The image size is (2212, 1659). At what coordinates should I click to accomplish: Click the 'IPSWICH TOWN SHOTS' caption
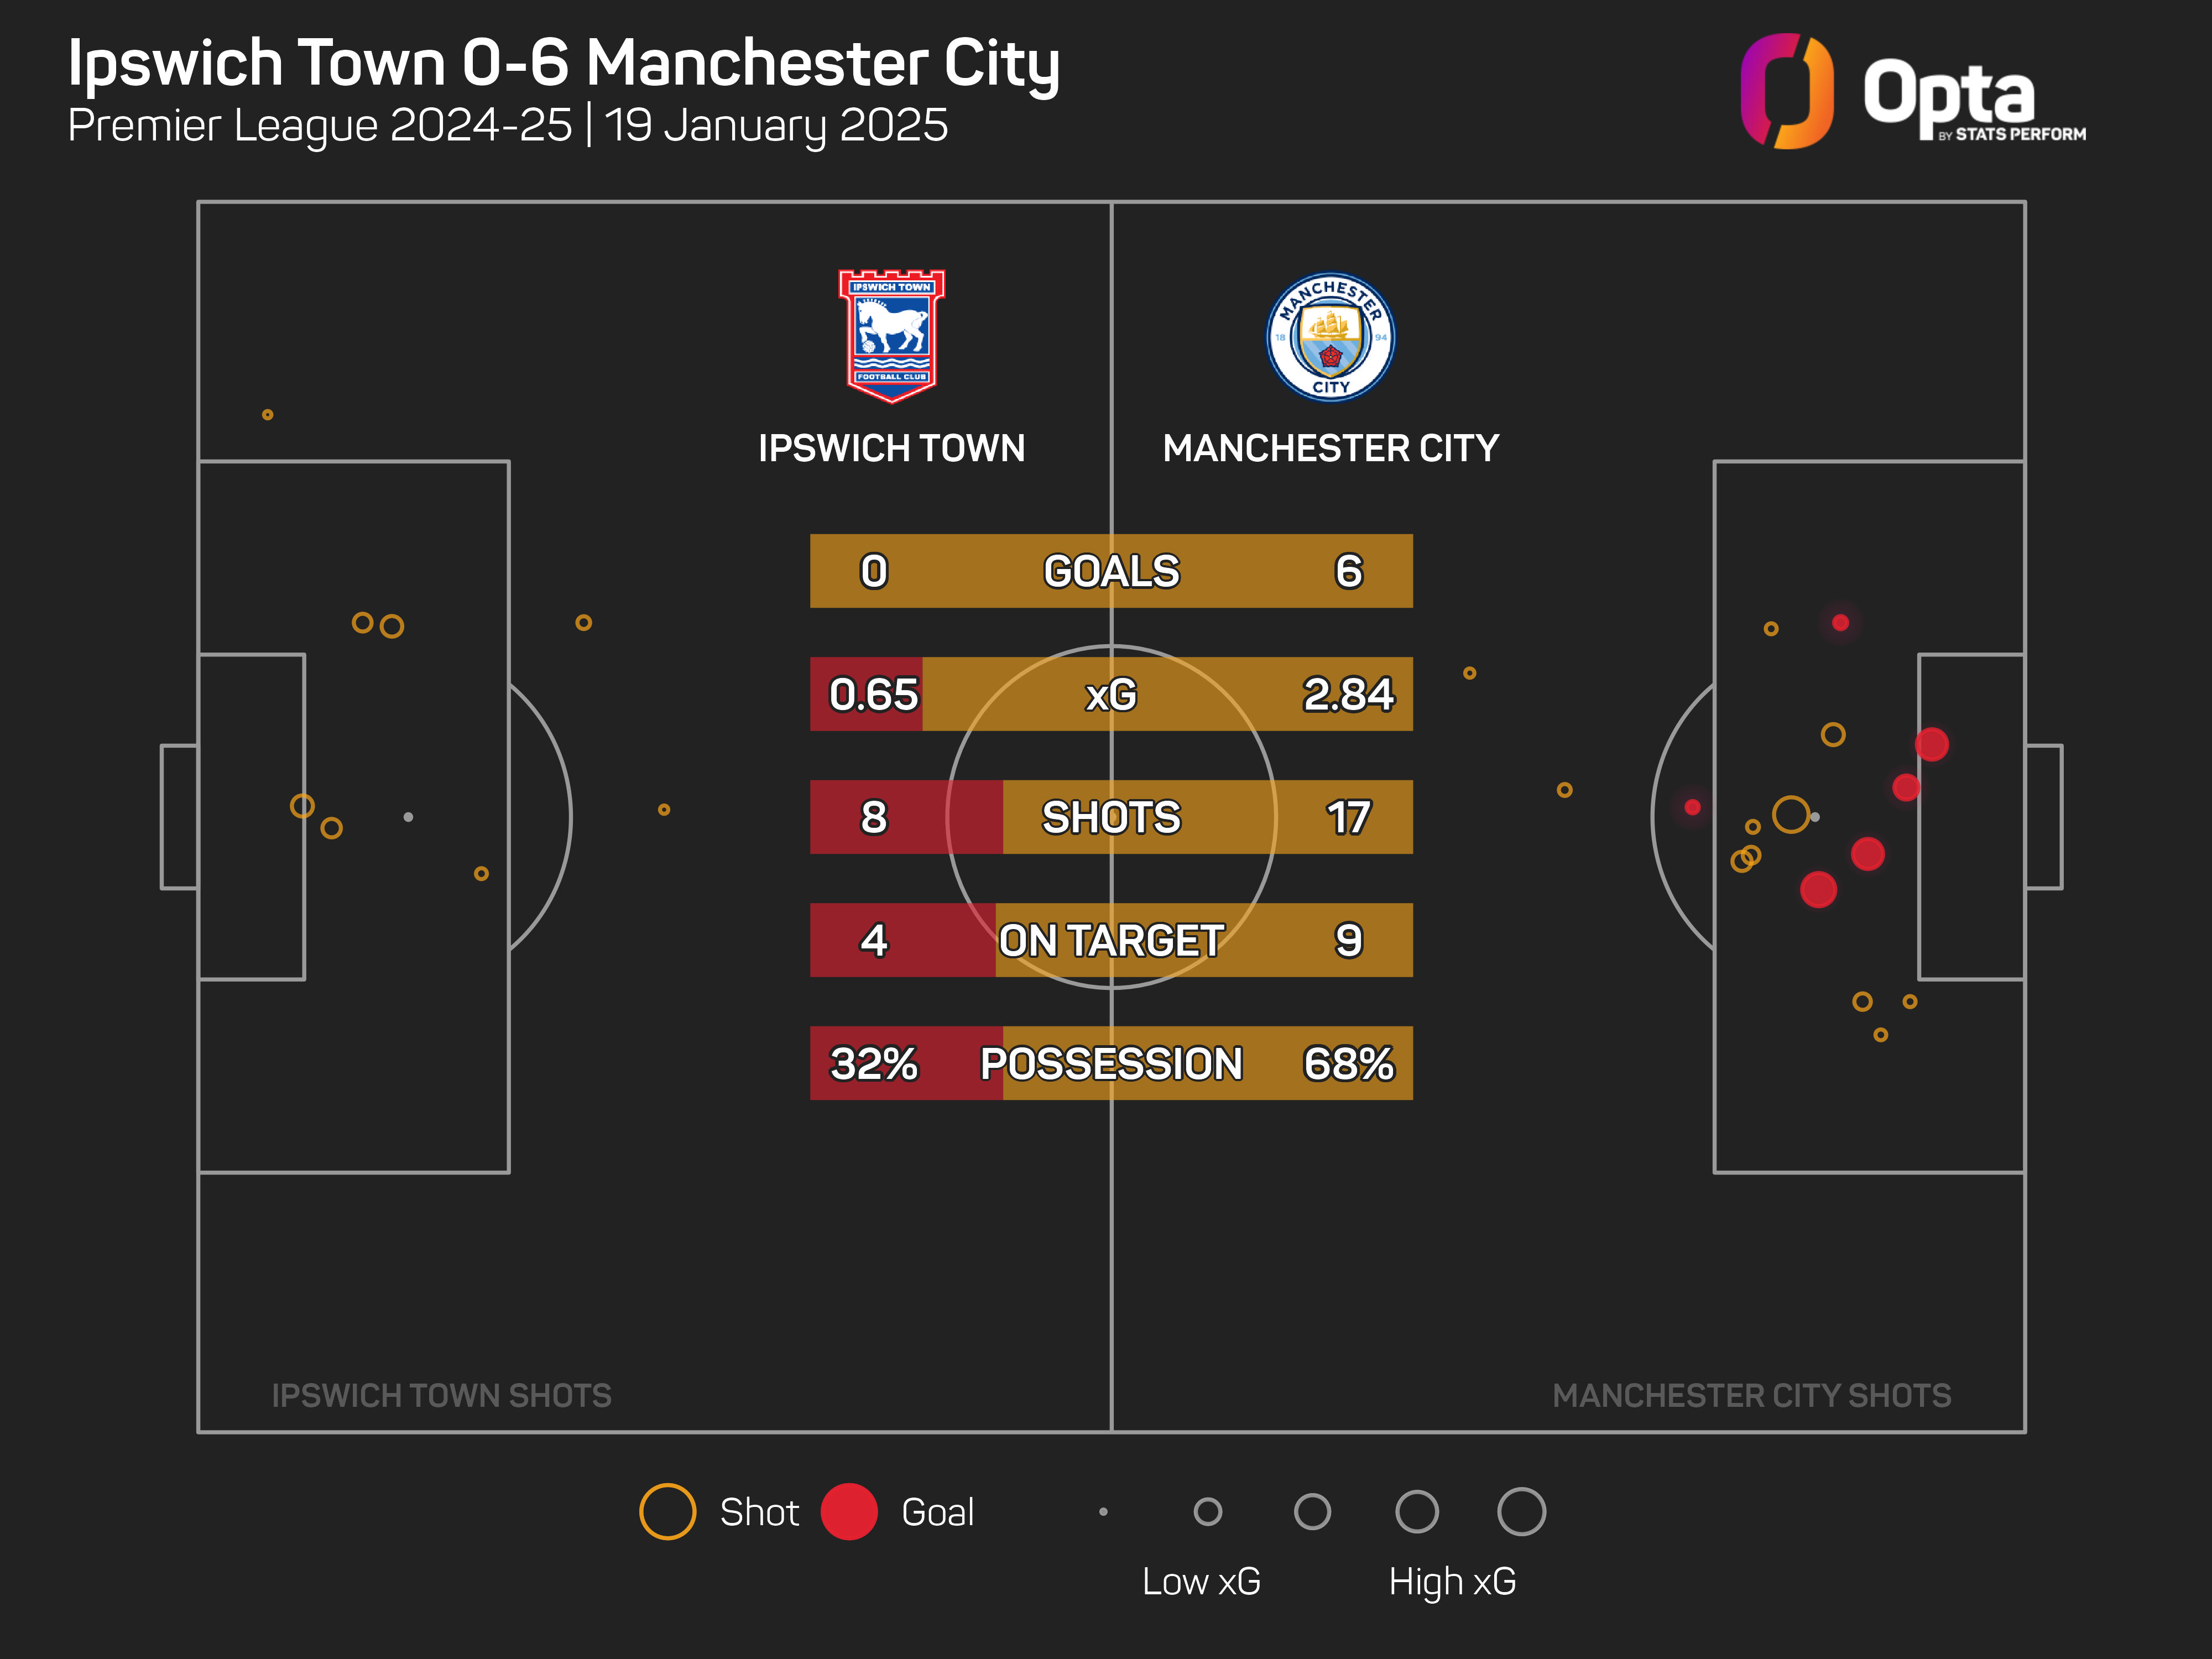(441, 1395)
